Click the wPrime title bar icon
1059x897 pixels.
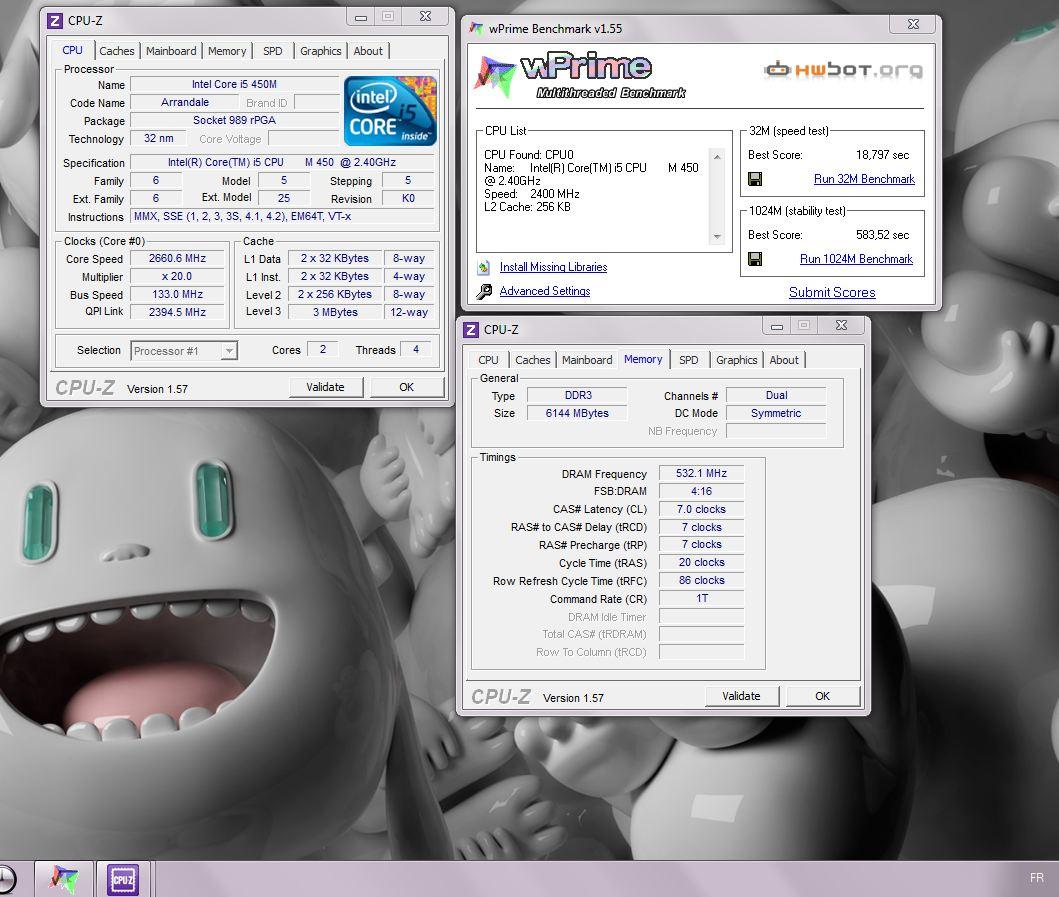click(476, 28)
